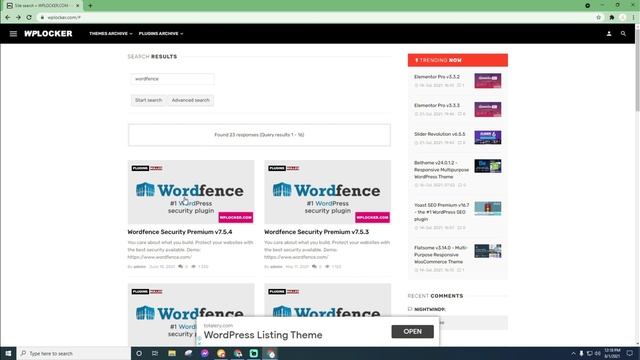640x360 pixels.
Task: Open Task View on the taskbar
Action: (155, 353)
